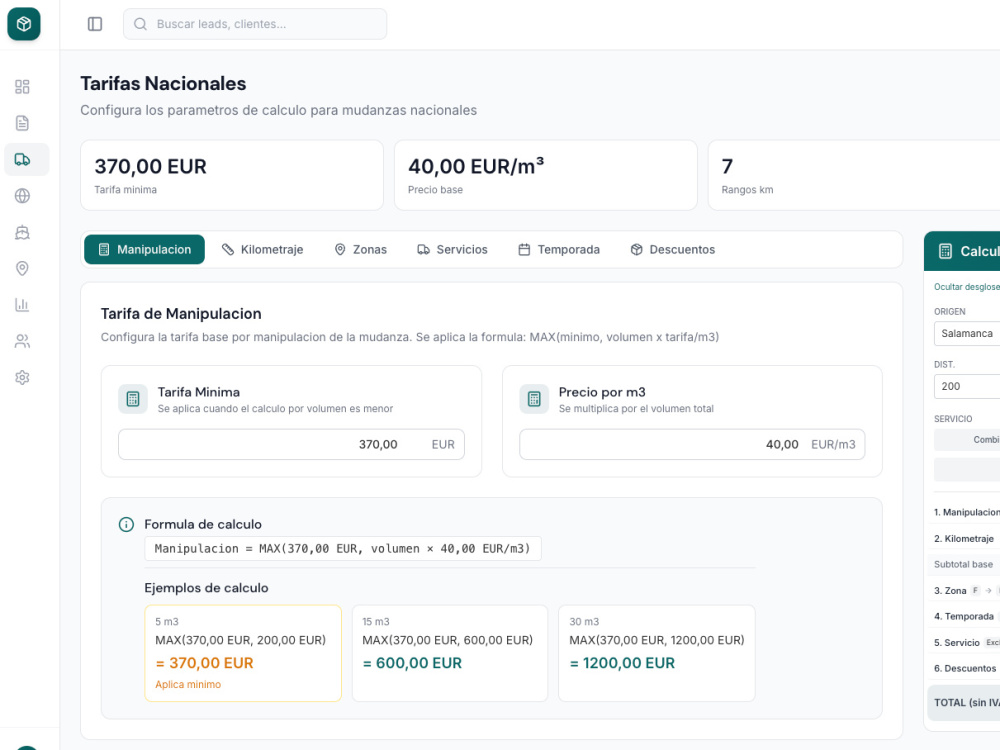Click the Ocultar desglose link
Viewport: 1000px width, 750px height.
tap(967, 287)
